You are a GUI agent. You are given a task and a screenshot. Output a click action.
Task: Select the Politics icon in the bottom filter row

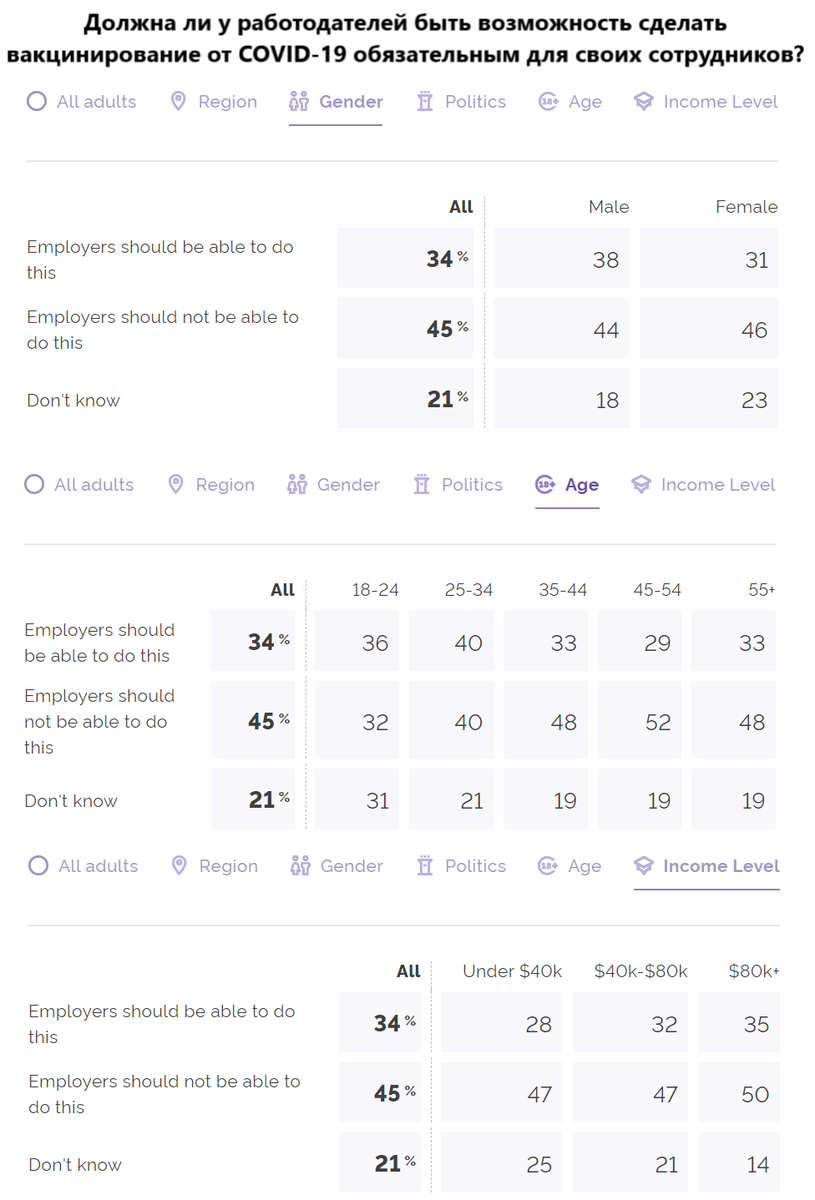(x=426, y=866)
